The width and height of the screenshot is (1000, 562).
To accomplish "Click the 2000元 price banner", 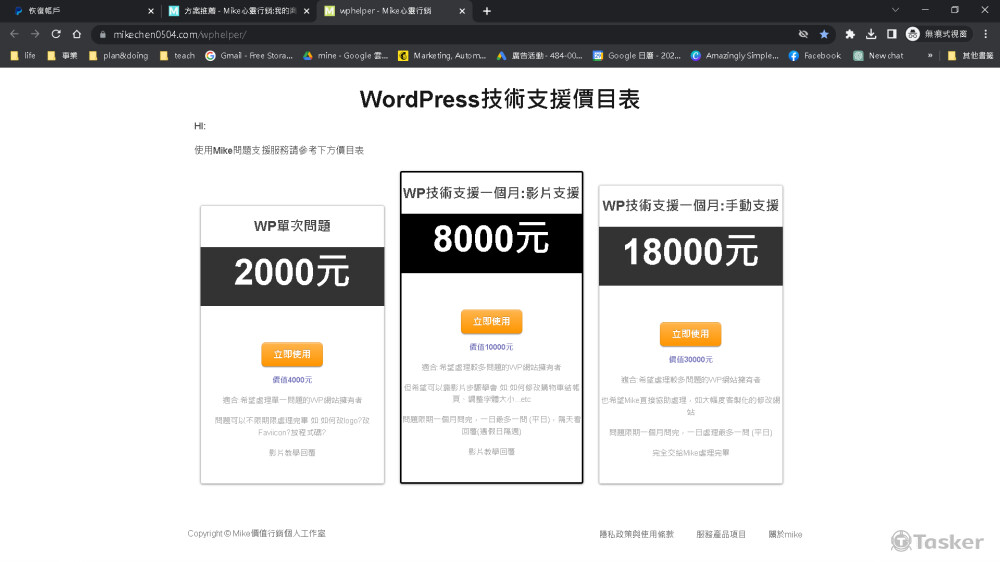I will (292, 276).
